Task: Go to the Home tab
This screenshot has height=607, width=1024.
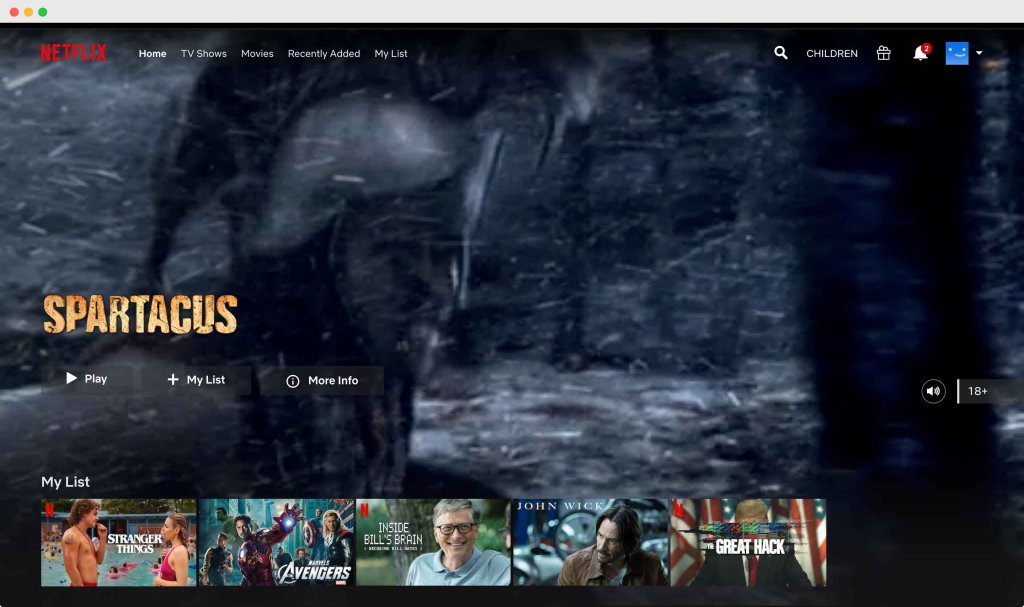Action: coord(152,53)
